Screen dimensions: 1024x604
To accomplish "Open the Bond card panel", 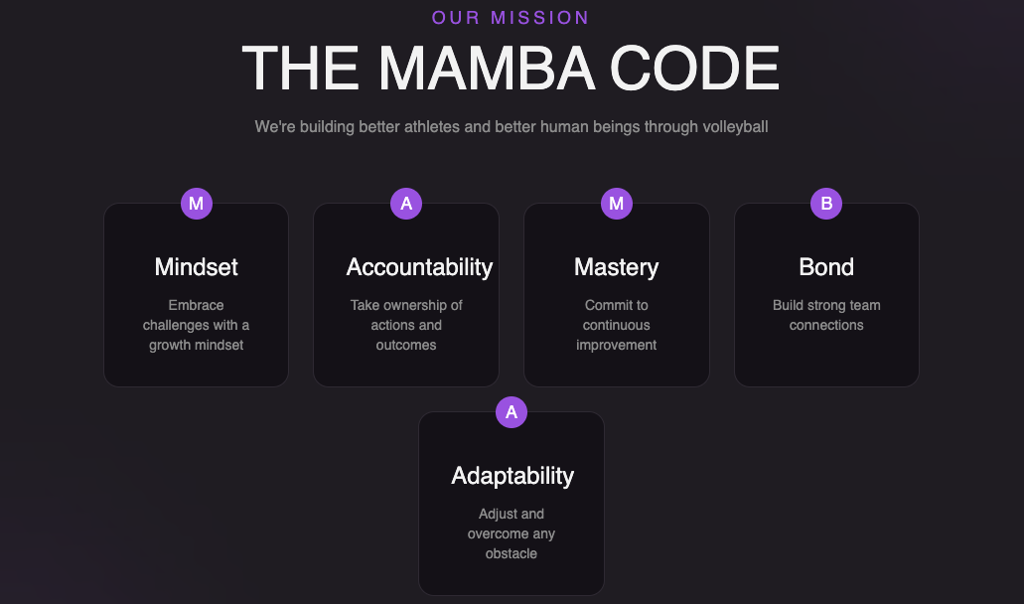I will point(826,362).
